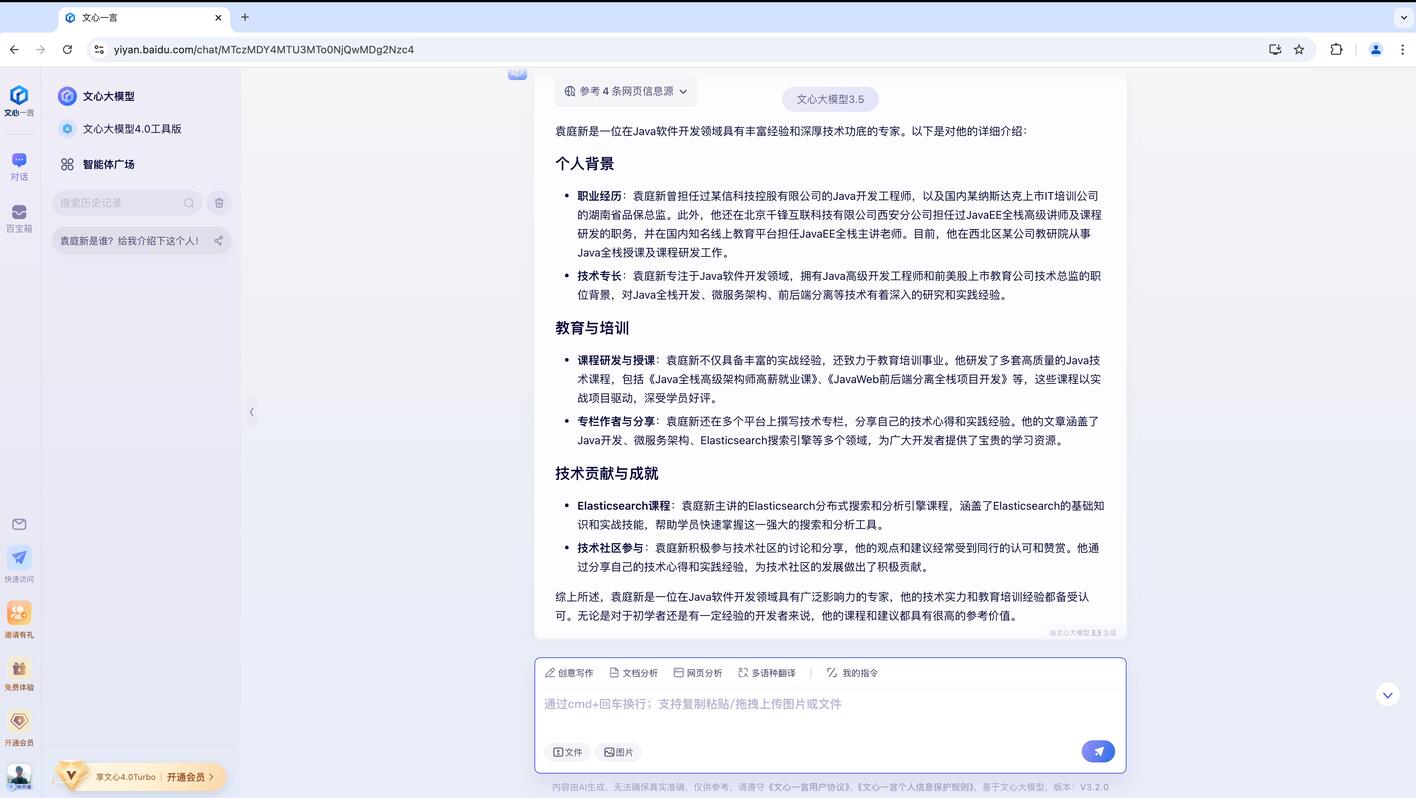Open the 百宝箱 toolbox
The height and width of the screenshot is (798, 1416).
[x=19, y=218]
